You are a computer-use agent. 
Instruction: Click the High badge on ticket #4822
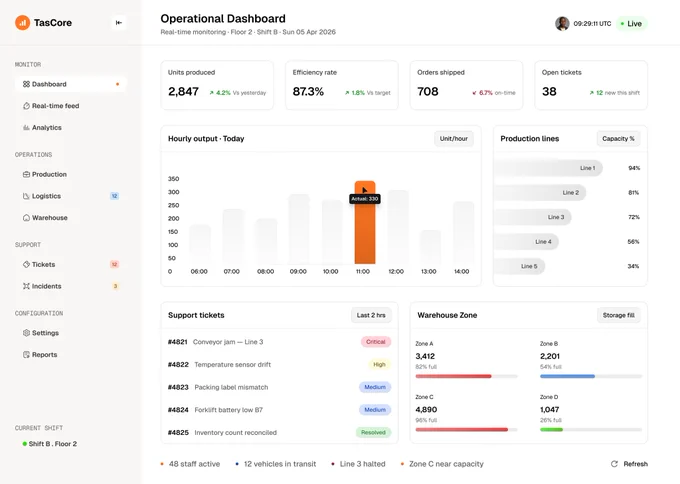(x=379, y=365)
